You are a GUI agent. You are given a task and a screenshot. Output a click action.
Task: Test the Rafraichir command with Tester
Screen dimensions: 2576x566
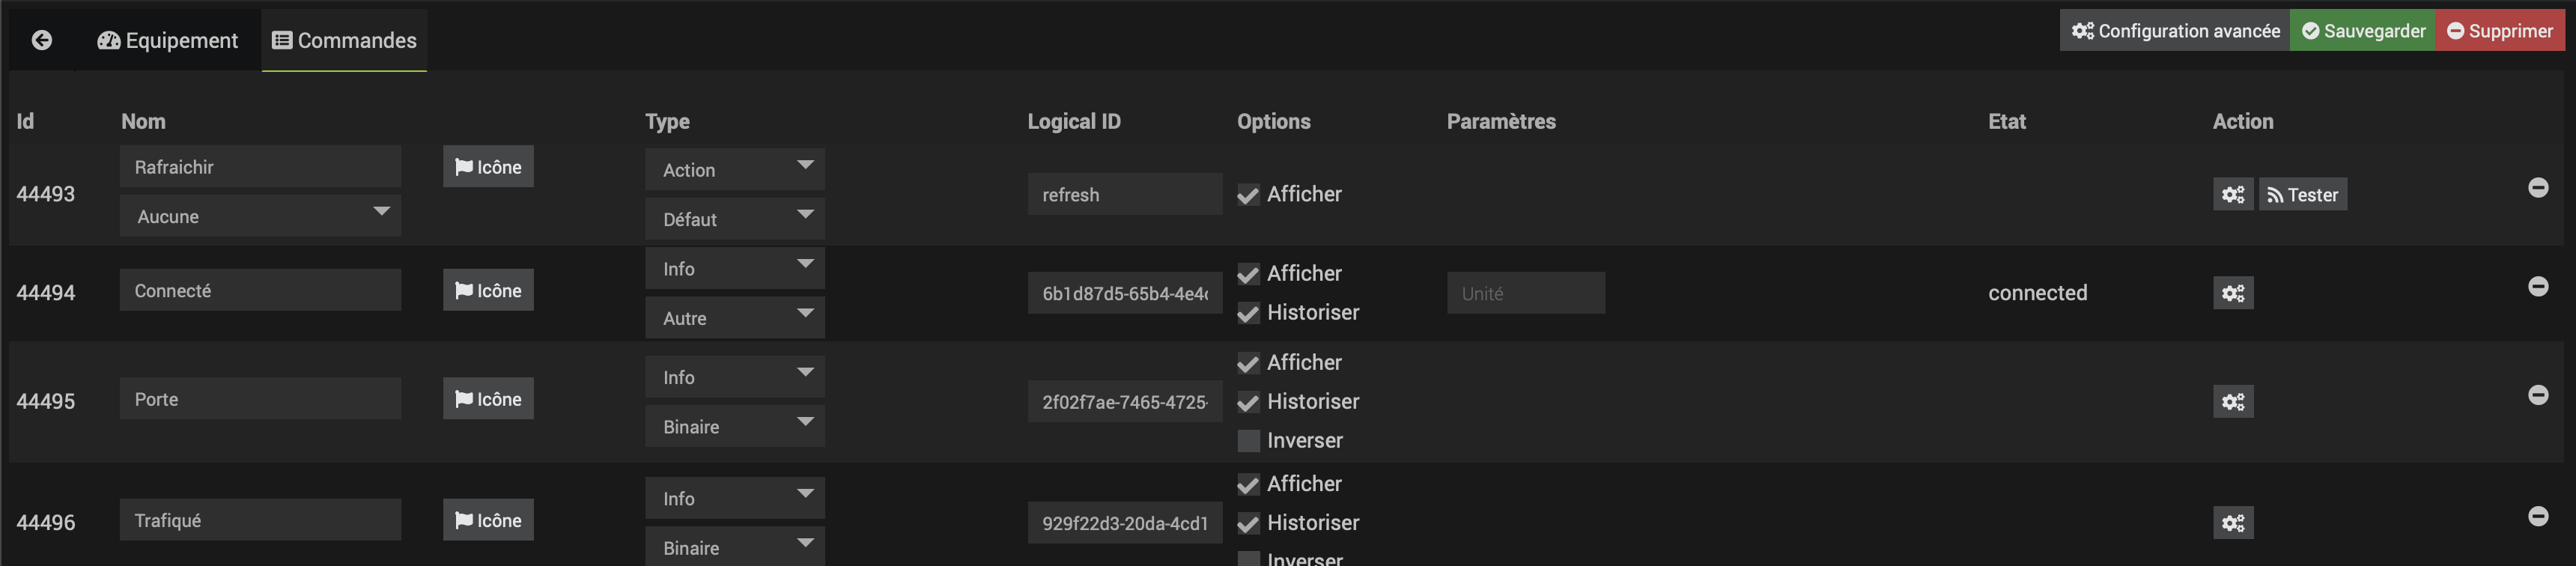pos(2302,195)
